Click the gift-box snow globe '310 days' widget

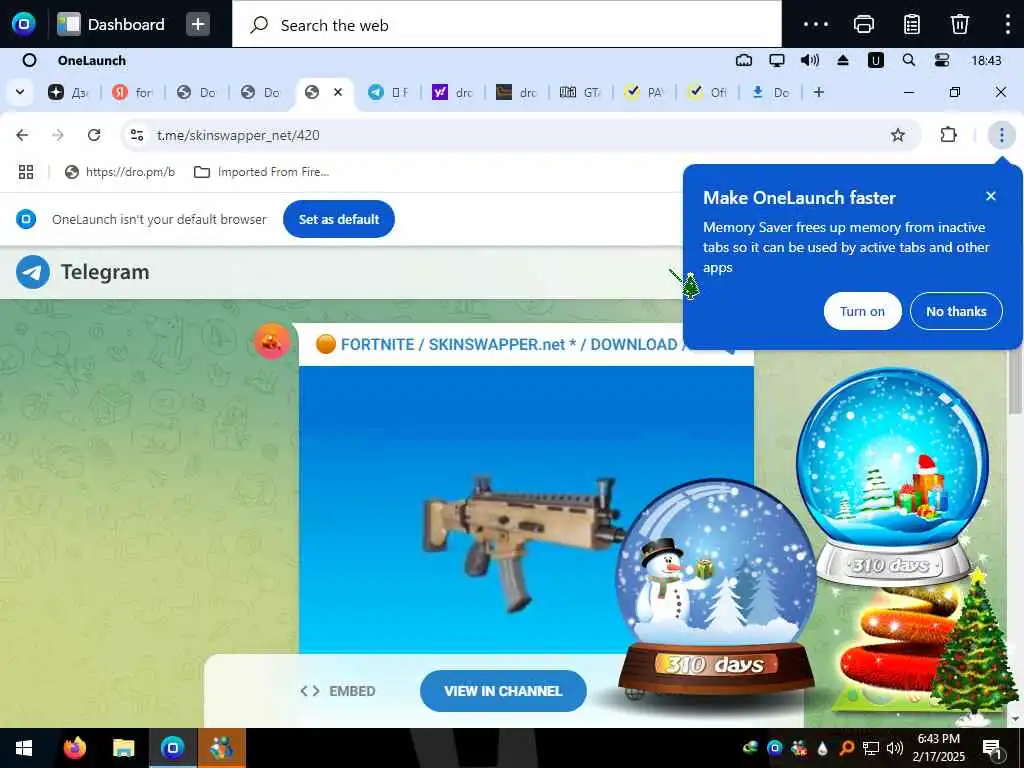point(892,477)
